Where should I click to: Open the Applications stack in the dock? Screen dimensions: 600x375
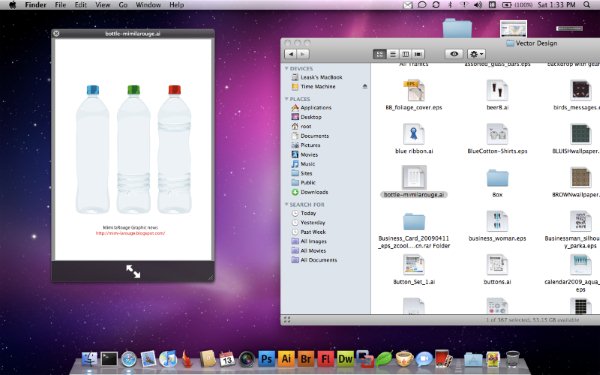pos(473,360)
